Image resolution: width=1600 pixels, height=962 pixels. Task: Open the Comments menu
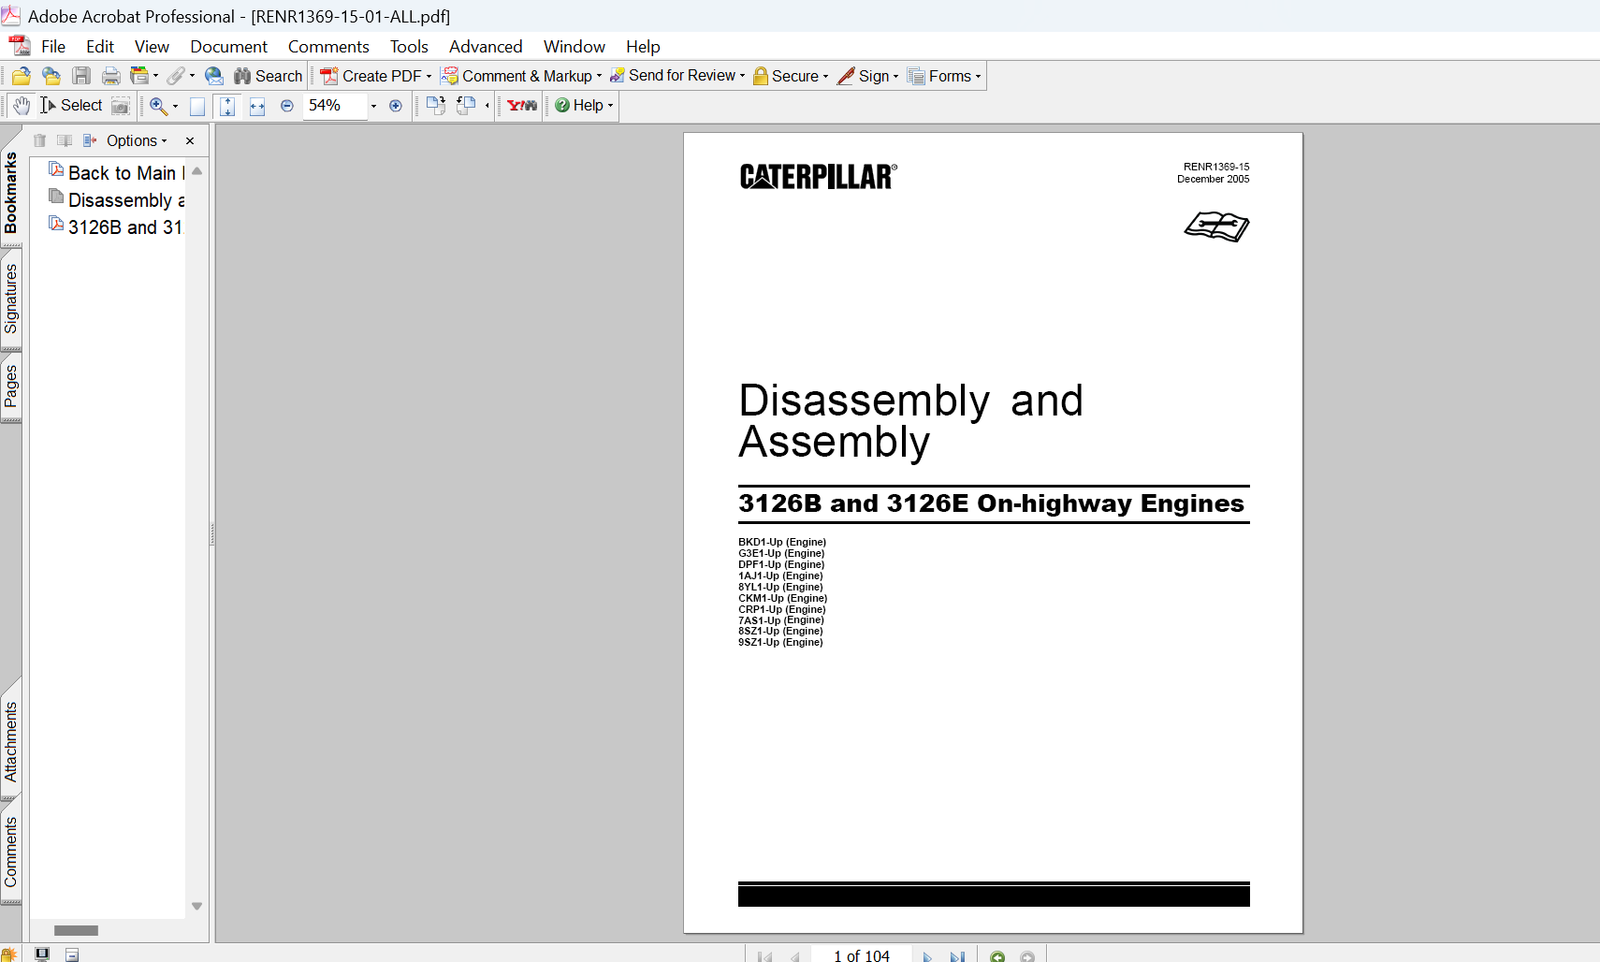click(328, 46)
